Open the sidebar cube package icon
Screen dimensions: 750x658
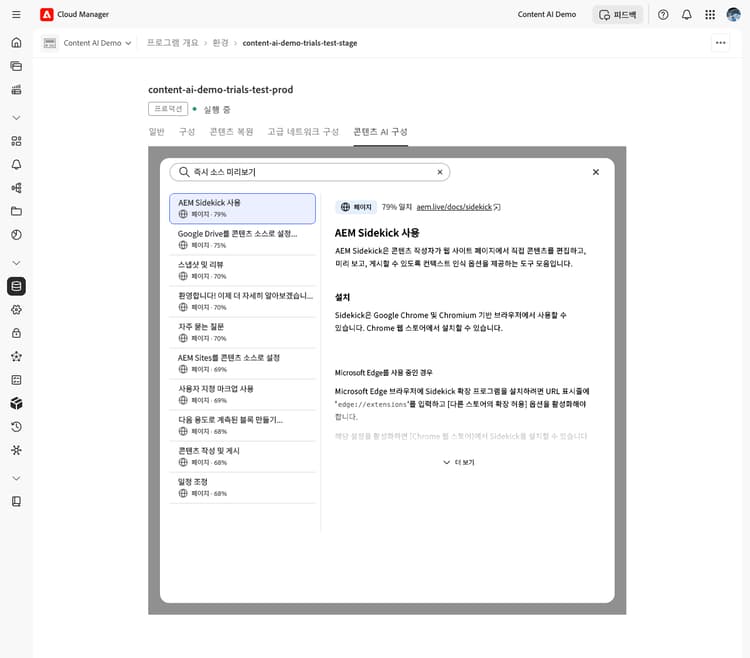tap(16, 403)
